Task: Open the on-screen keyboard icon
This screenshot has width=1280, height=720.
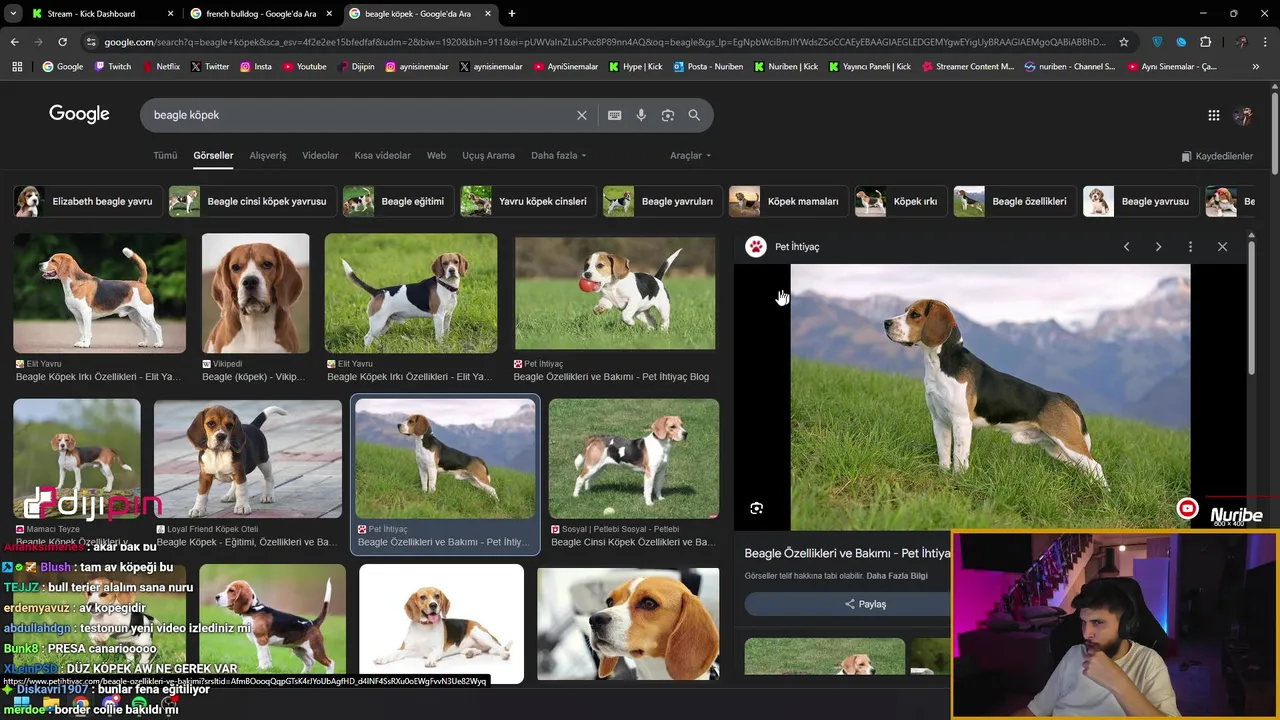Action: coord(615,115)
